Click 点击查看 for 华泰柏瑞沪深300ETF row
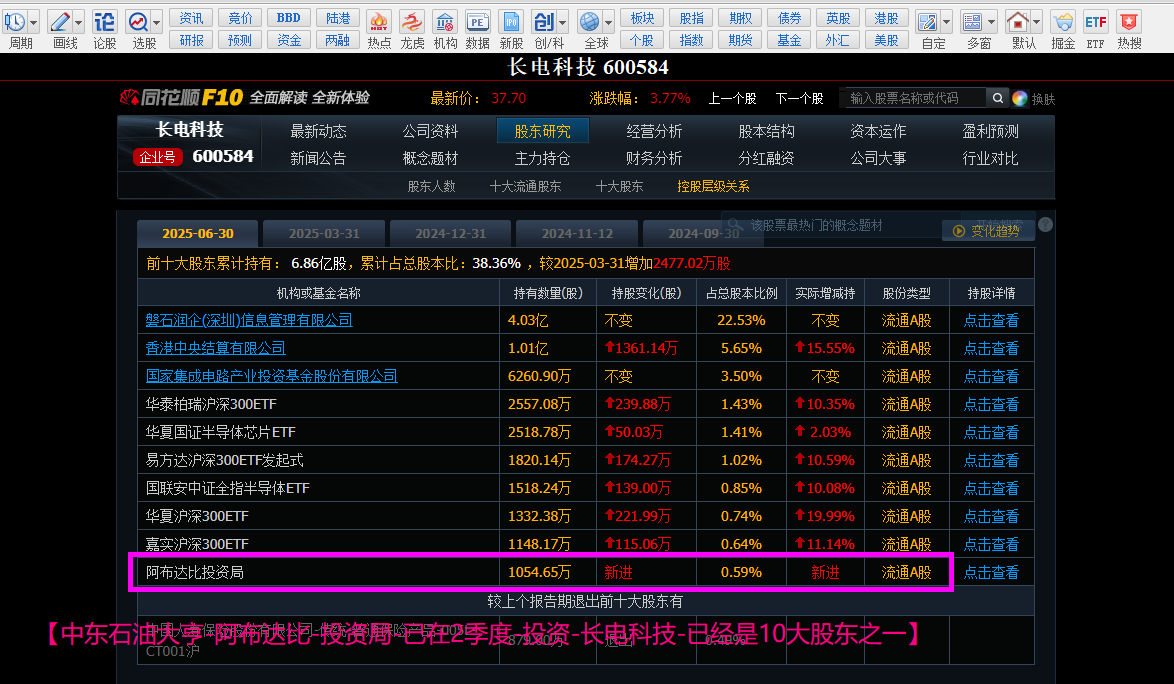Image resolution: width=1174 pixels, height=684 pixels. 991,404
